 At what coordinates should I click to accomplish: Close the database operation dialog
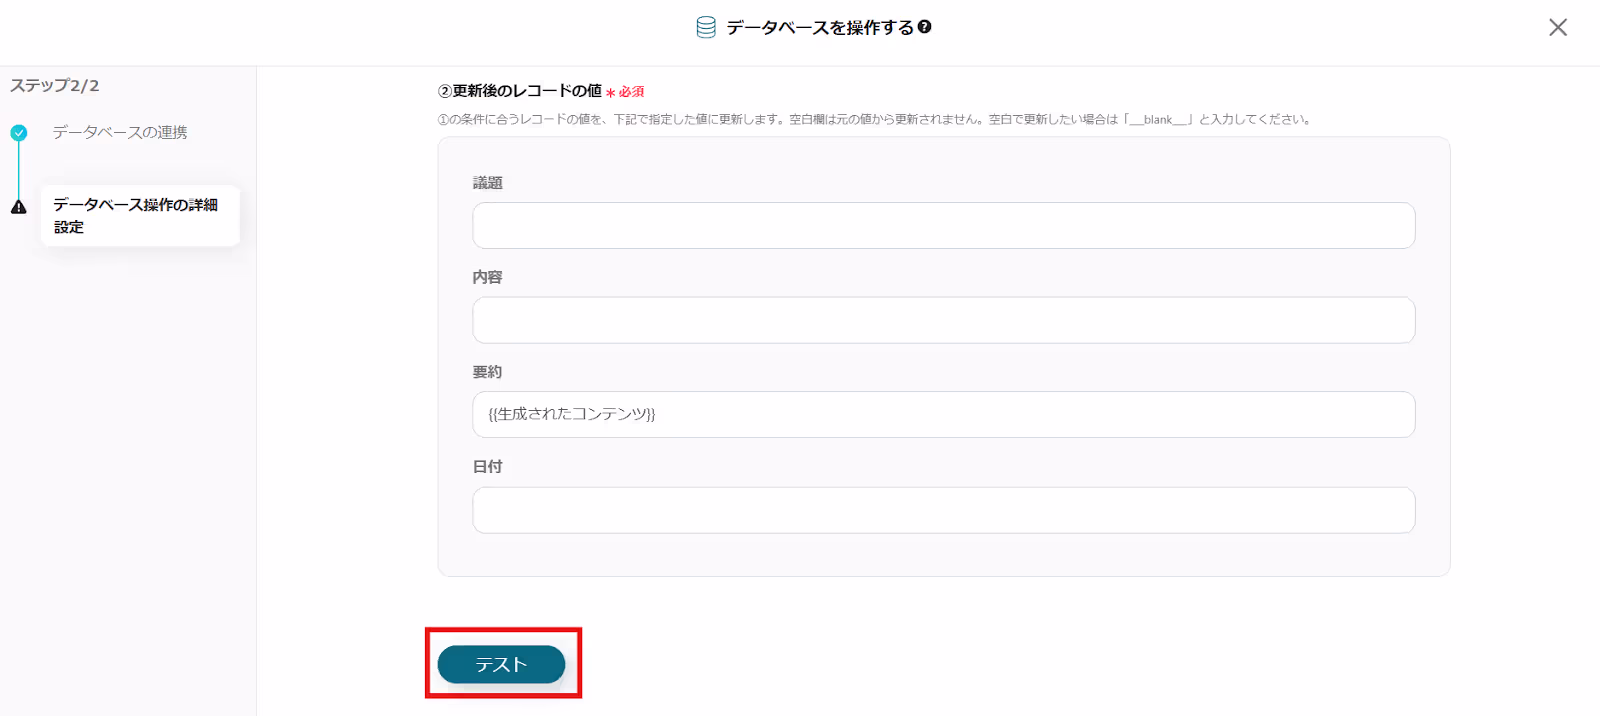coord(1558,27)
